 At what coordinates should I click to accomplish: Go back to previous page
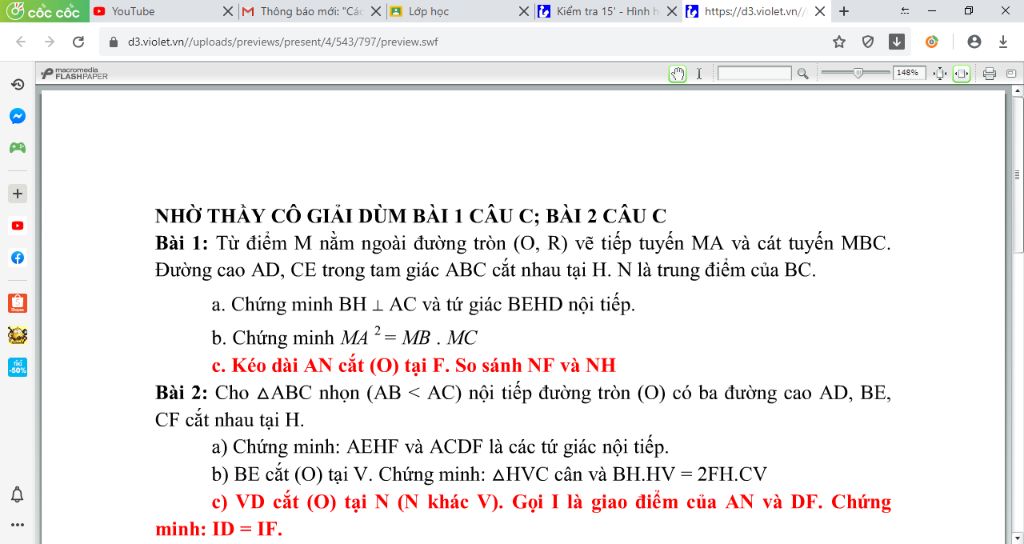pyautogui.click(x=21, y=42)
